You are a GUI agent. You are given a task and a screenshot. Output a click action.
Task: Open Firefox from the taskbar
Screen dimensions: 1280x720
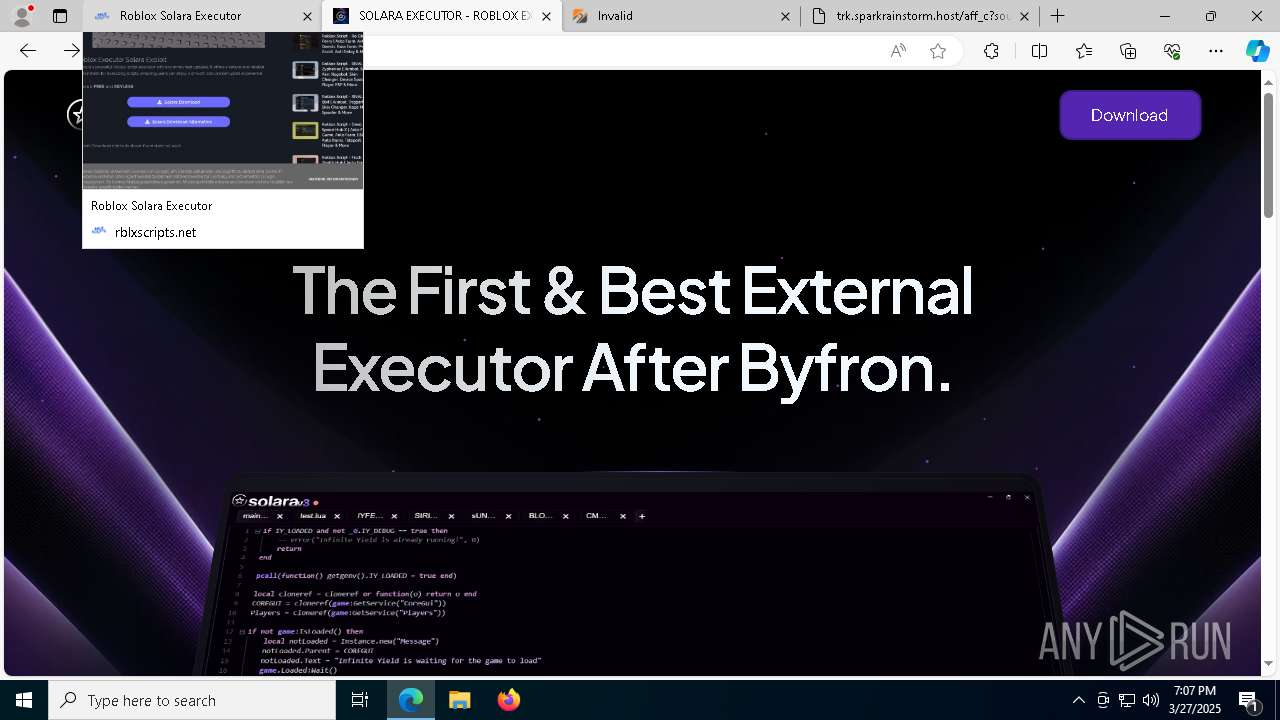(508, 700)
